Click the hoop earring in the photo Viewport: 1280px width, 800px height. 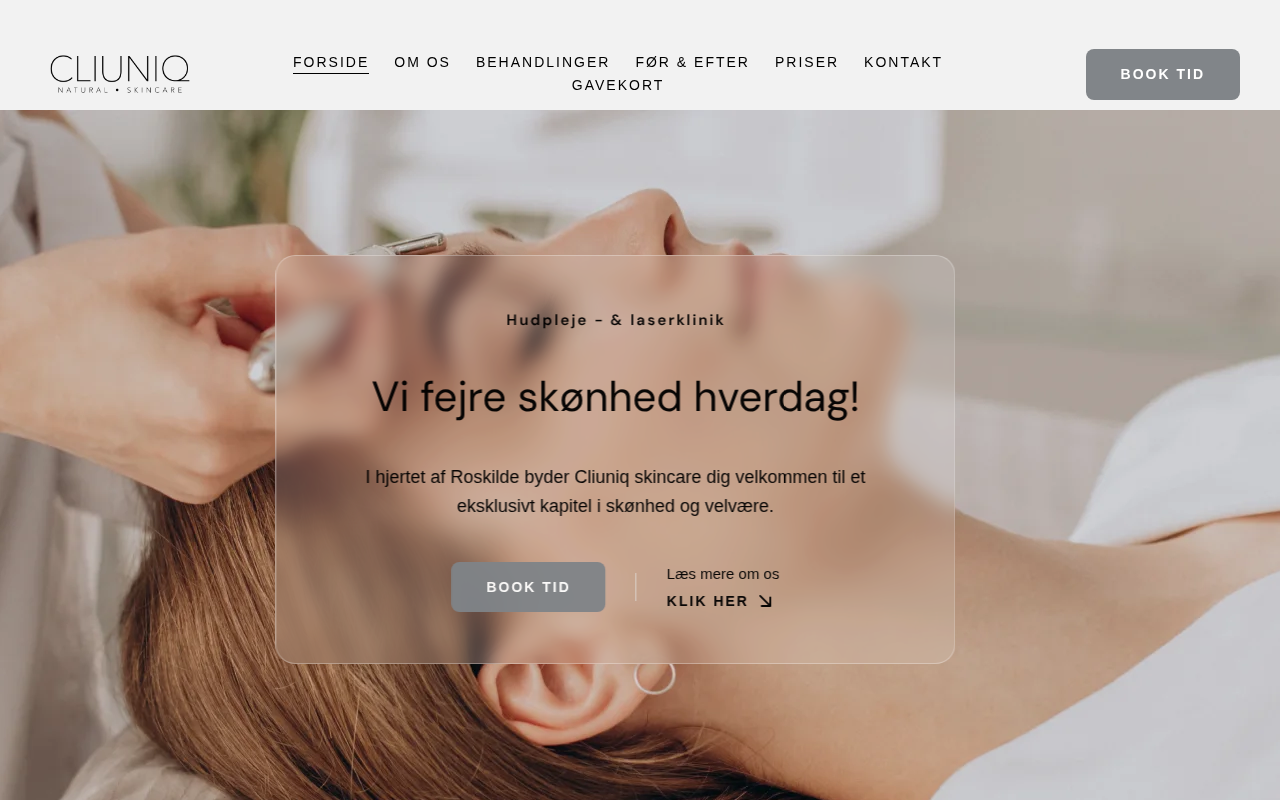[655, 677]
